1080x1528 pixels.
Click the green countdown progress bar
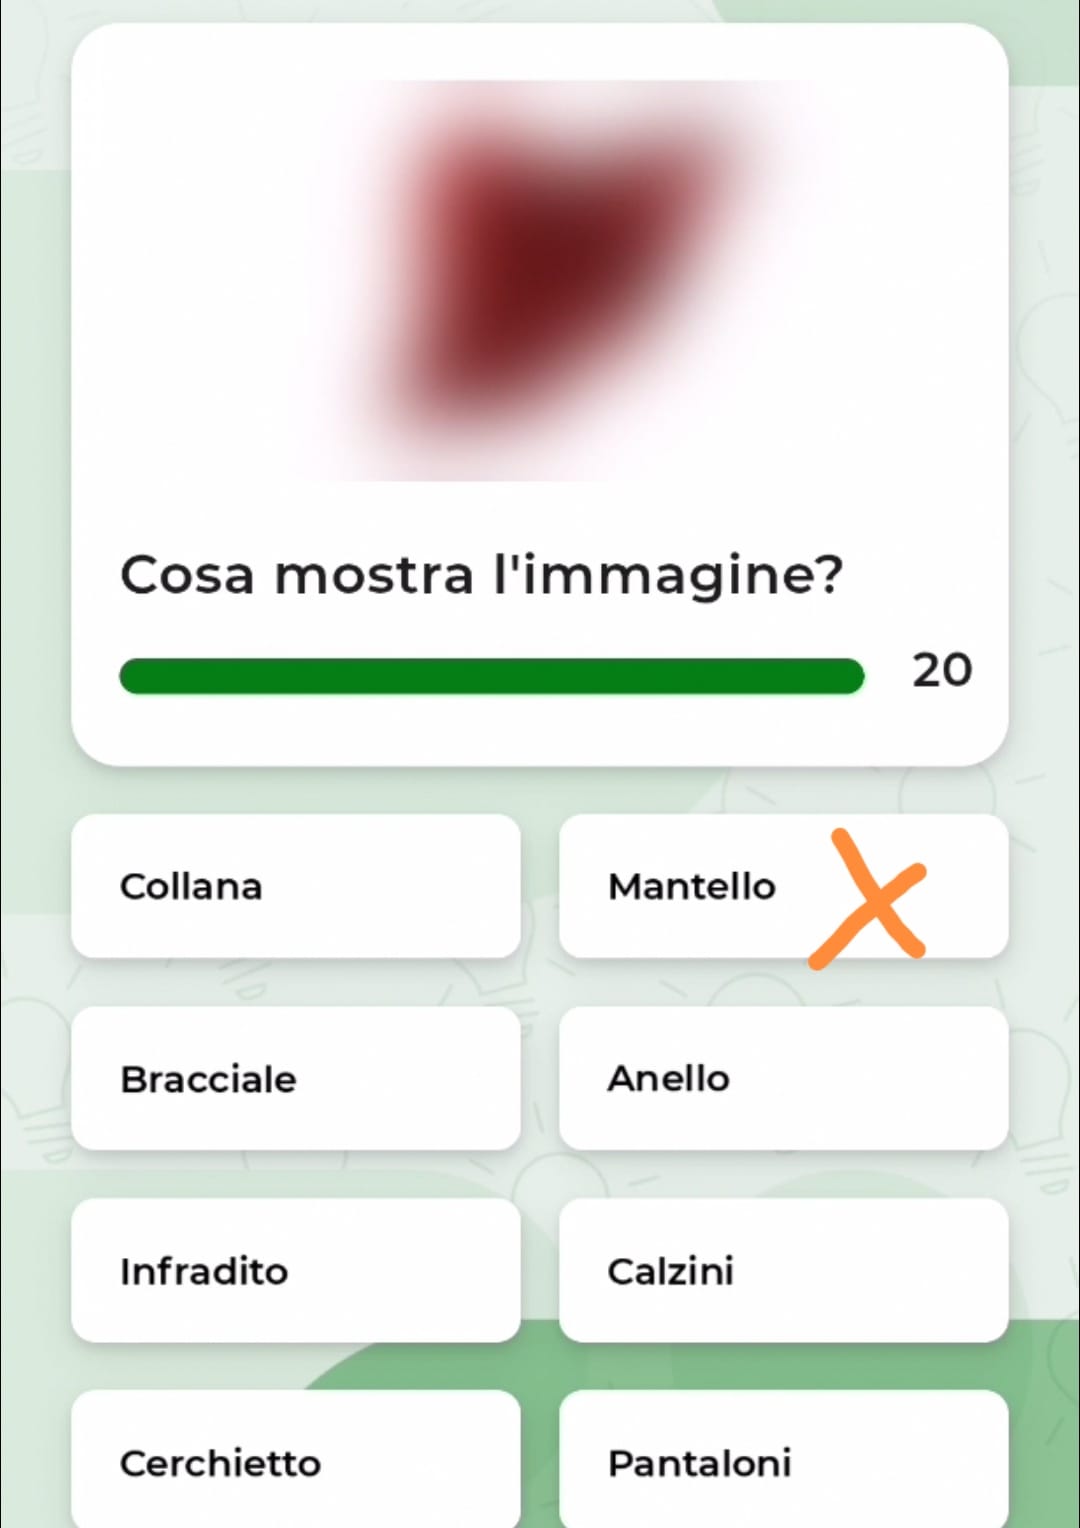tap(491, 676)
